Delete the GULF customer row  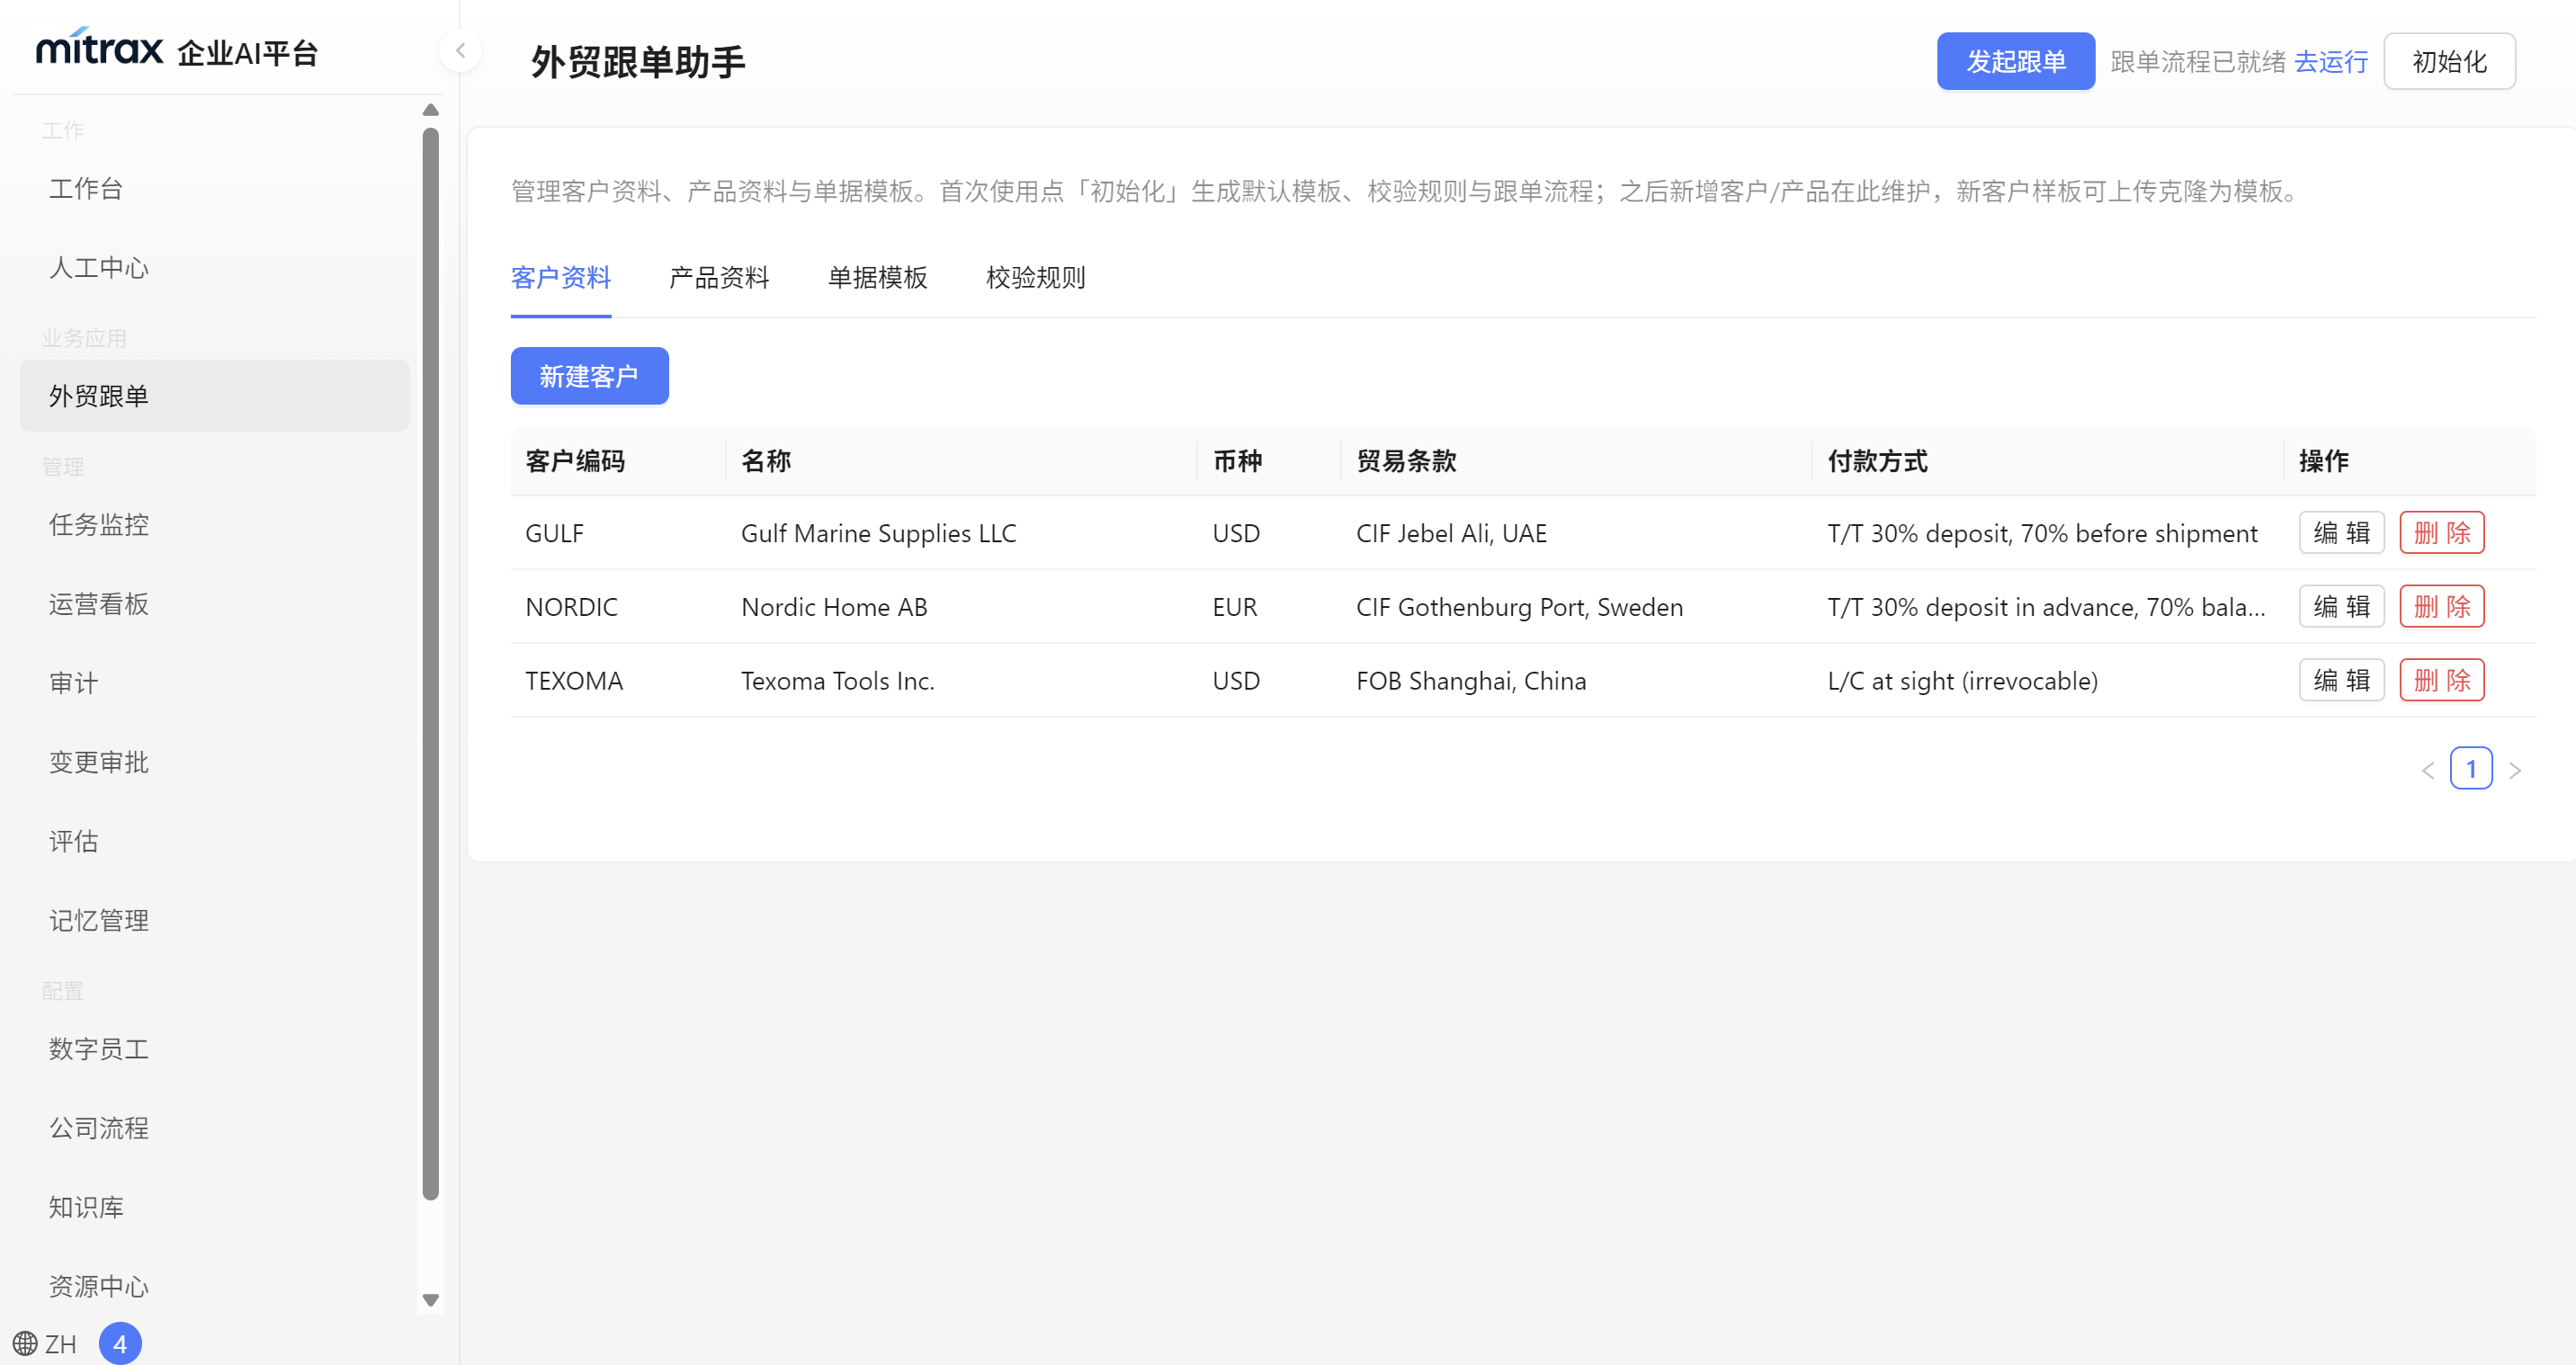pyautogui.click(x=2441, y=533)
